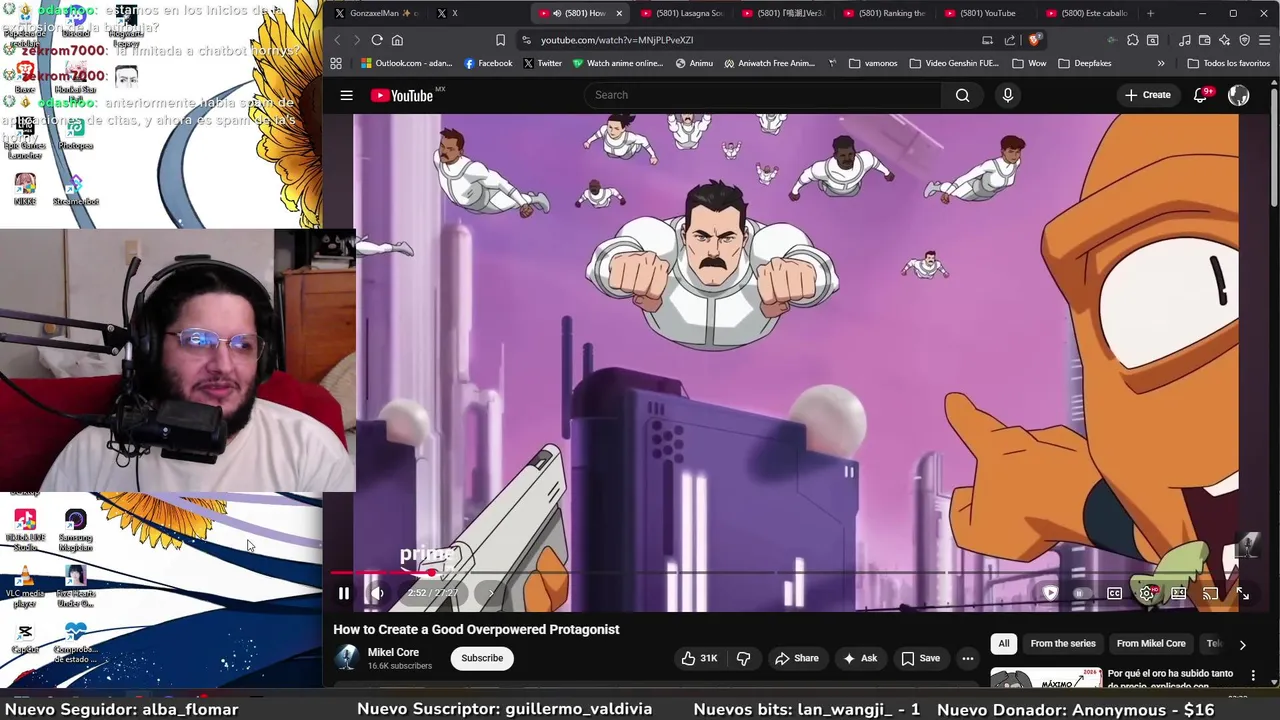
Task: Open the VLC media player desktop shortcut
Action: click(x=25, y=587)
